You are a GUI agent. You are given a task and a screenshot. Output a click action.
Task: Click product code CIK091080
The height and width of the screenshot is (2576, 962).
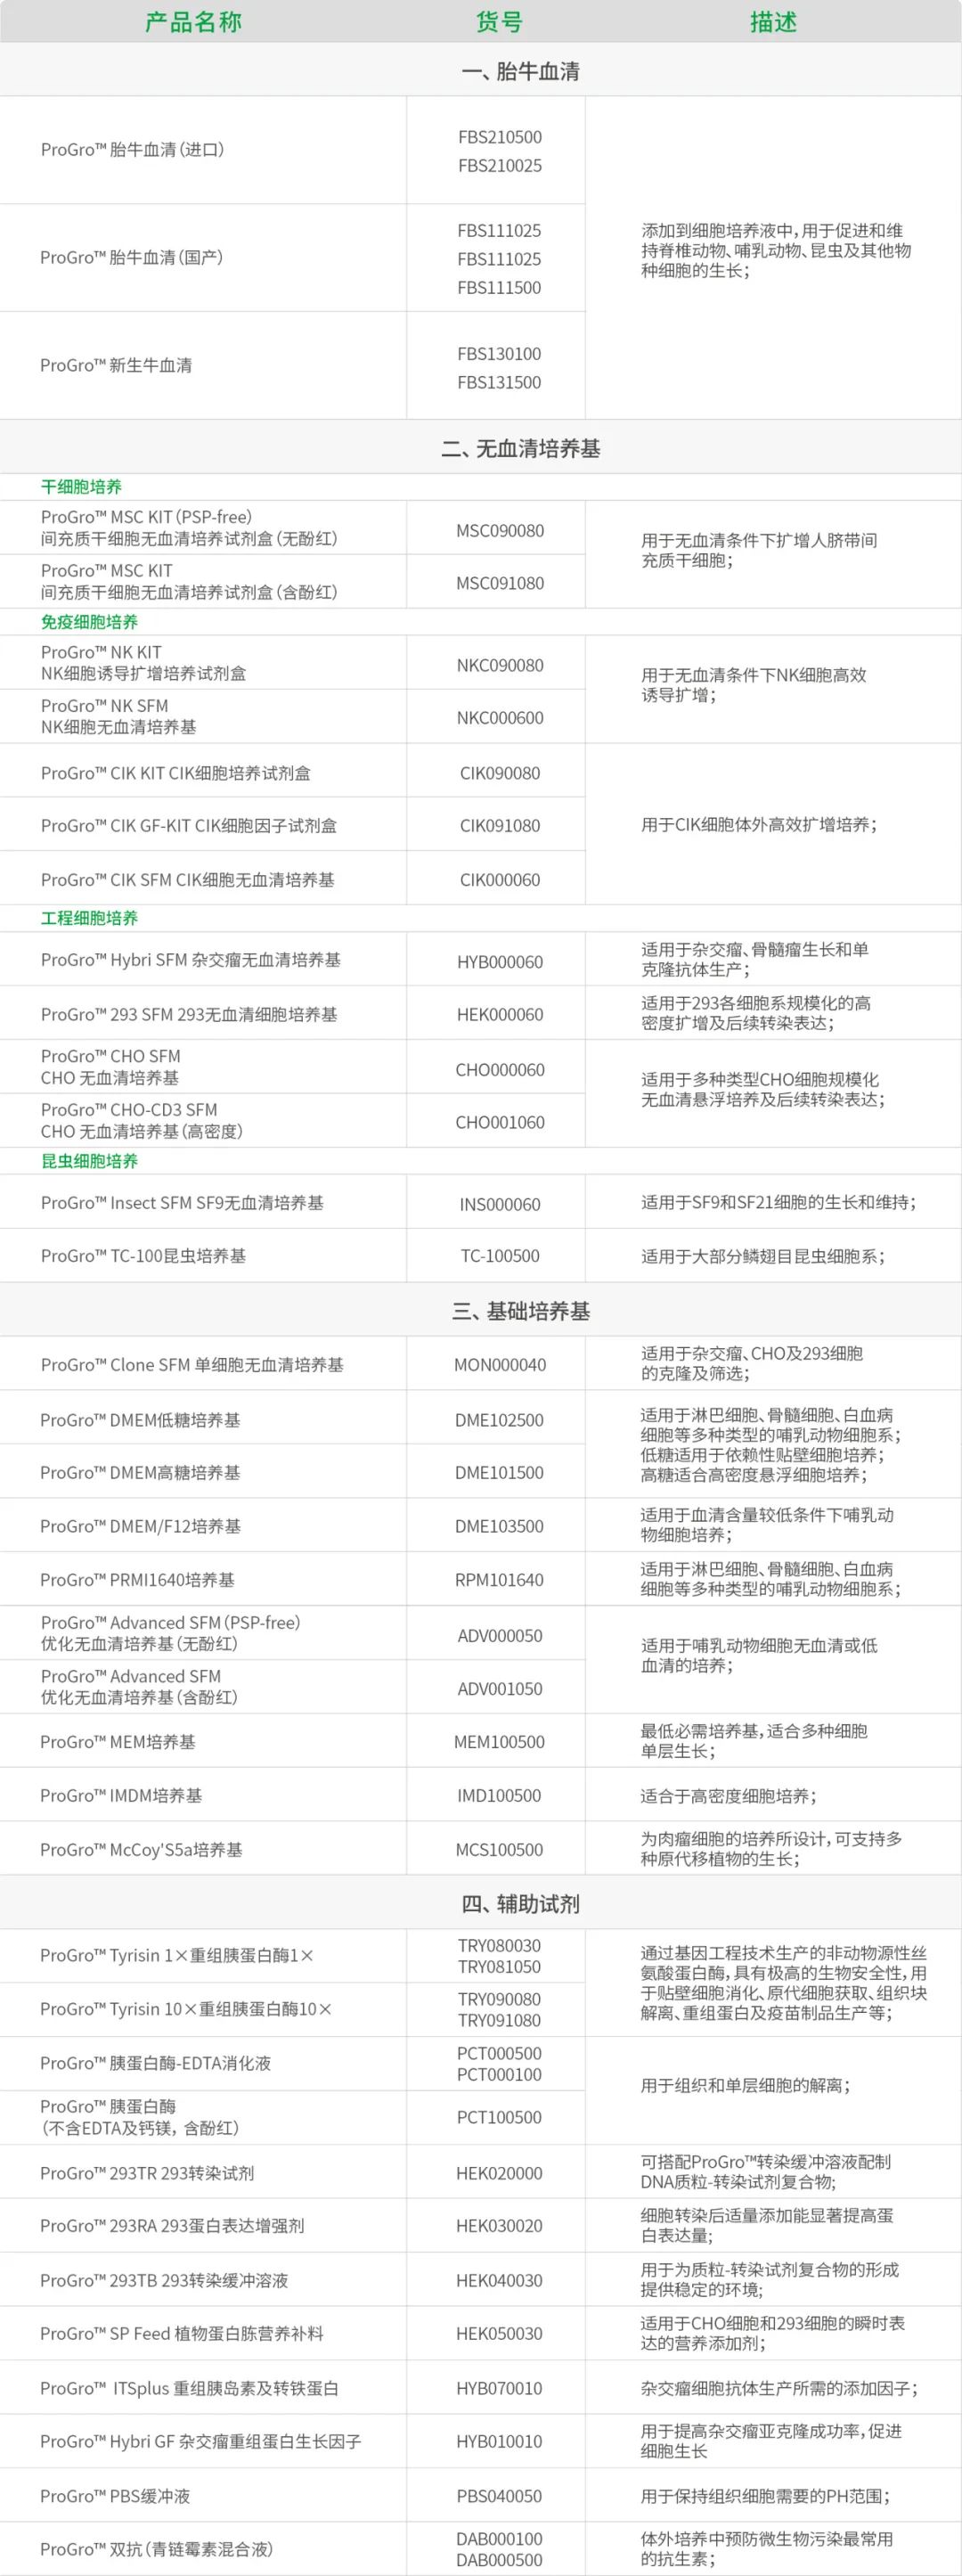tap(500, 826)
